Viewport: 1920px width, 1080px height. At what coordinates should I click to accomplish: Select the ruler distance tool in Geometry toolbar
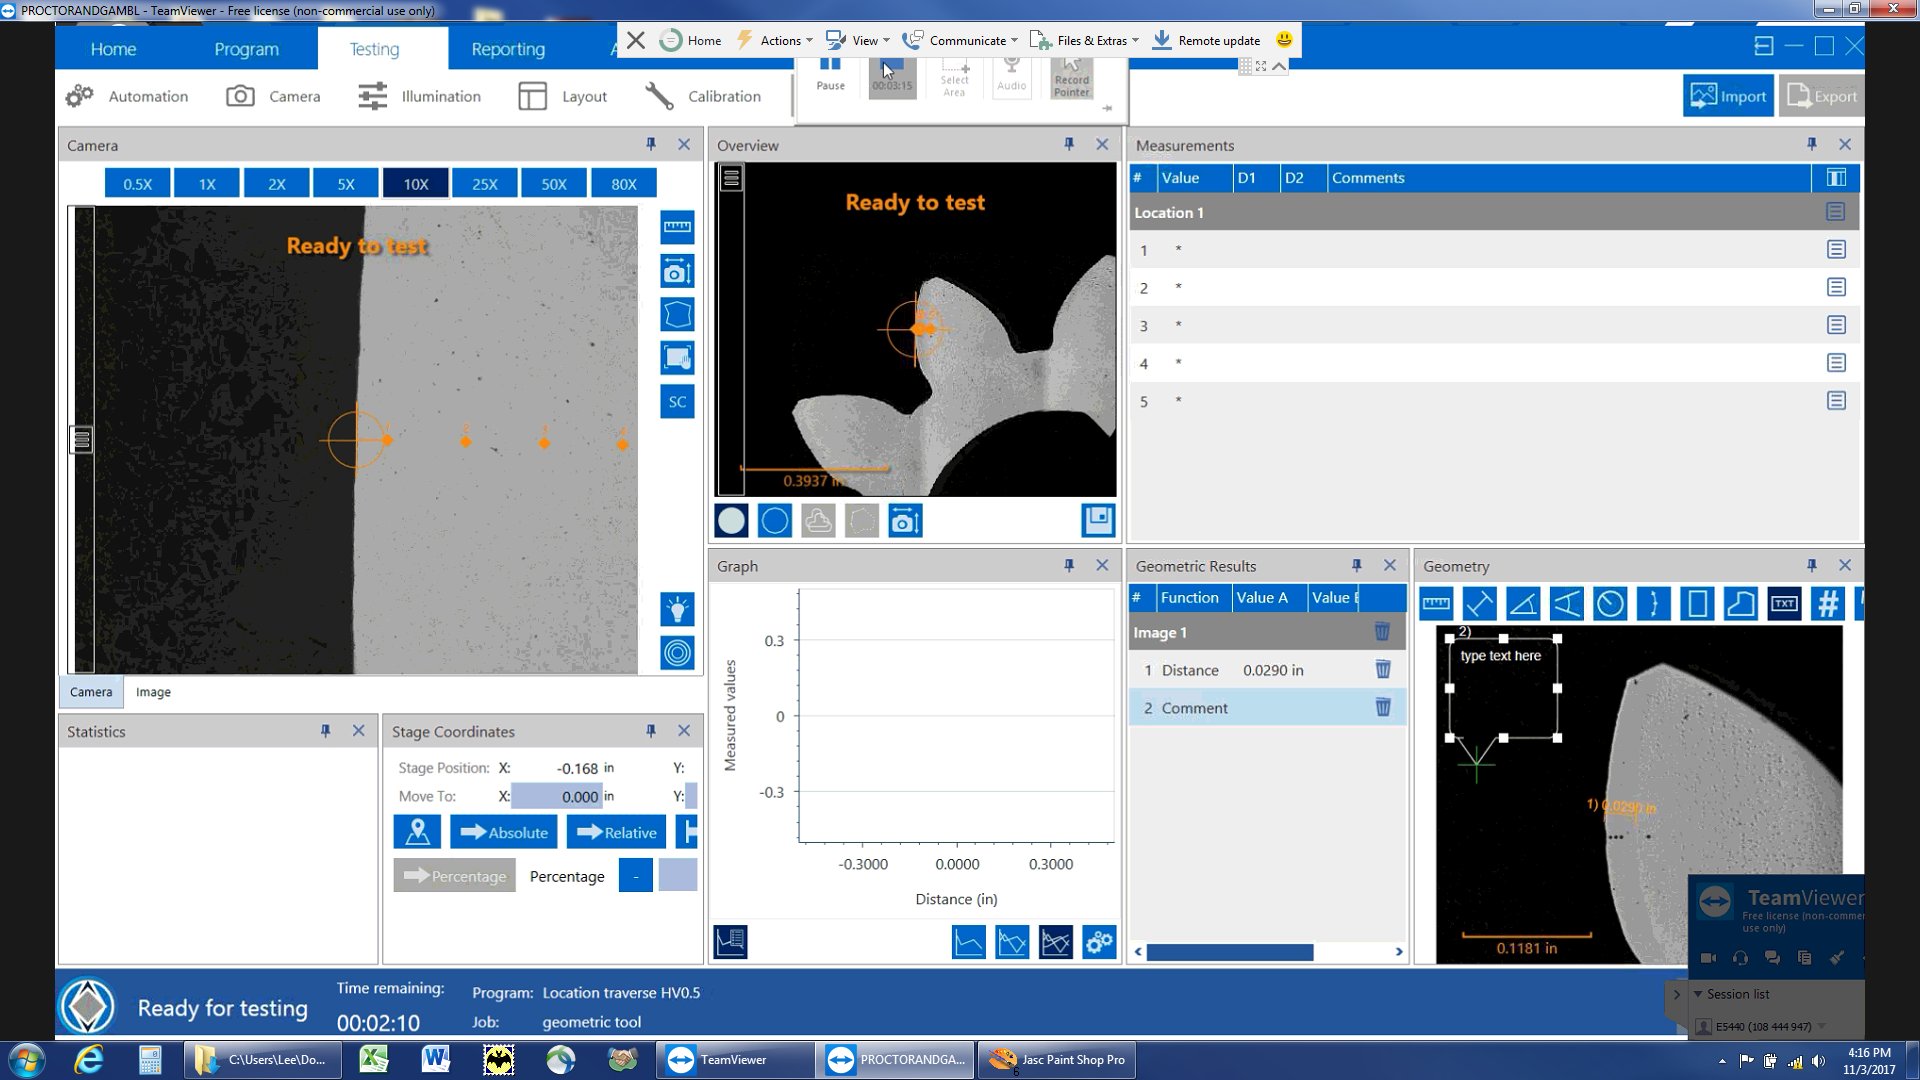click(x=1436, y=604)
